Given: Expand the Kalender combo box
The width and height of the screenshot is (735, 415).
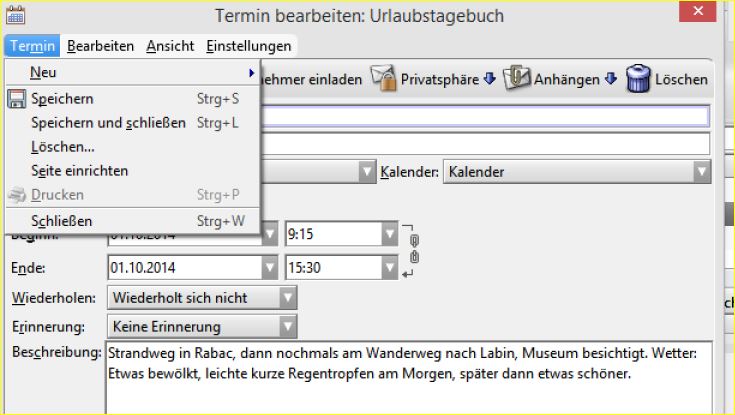Looking at the screenshot, I should pyautogui.click(x=701, y=172).
